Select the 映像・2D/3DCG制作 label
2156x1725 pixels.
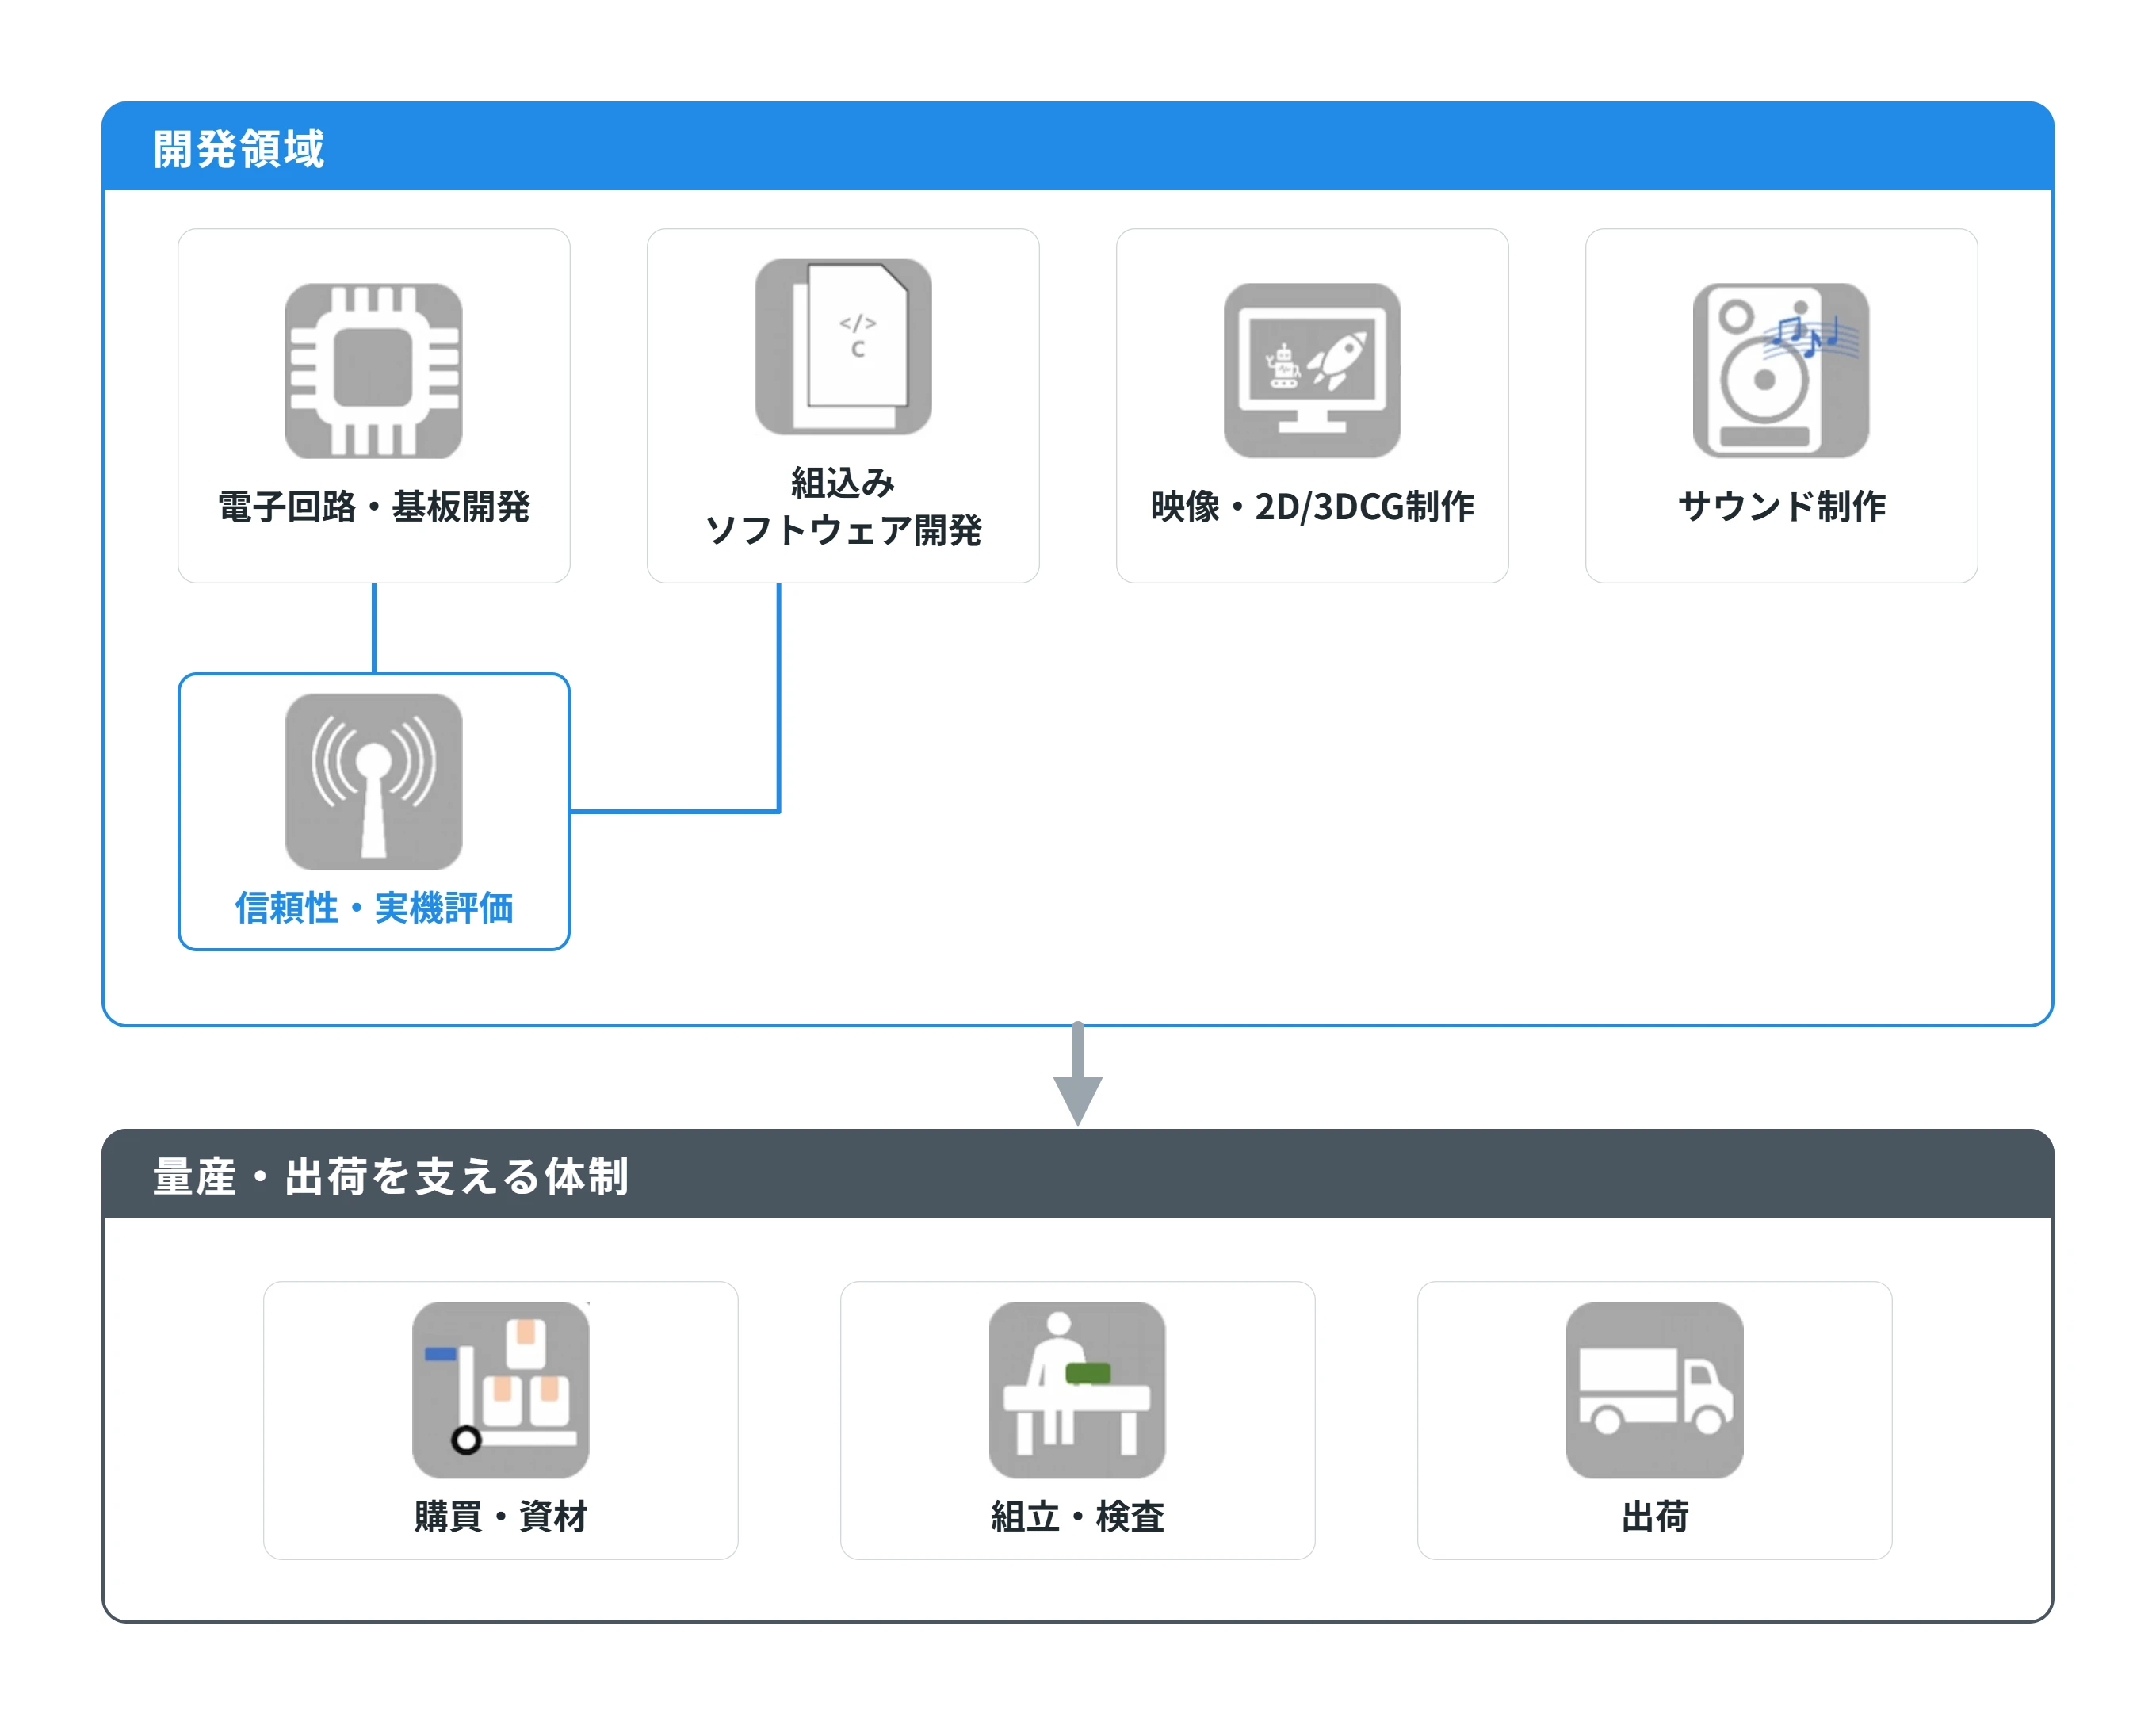click(x=1312, y=507)
